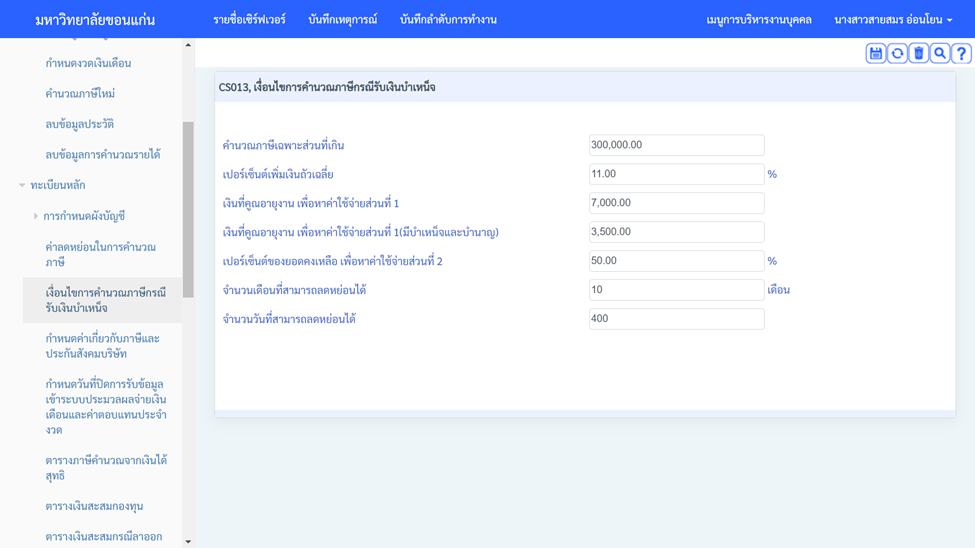
Task: Open the รายชื่อเซิร์ฟเวอร์ menu
Action: point(249,20)
